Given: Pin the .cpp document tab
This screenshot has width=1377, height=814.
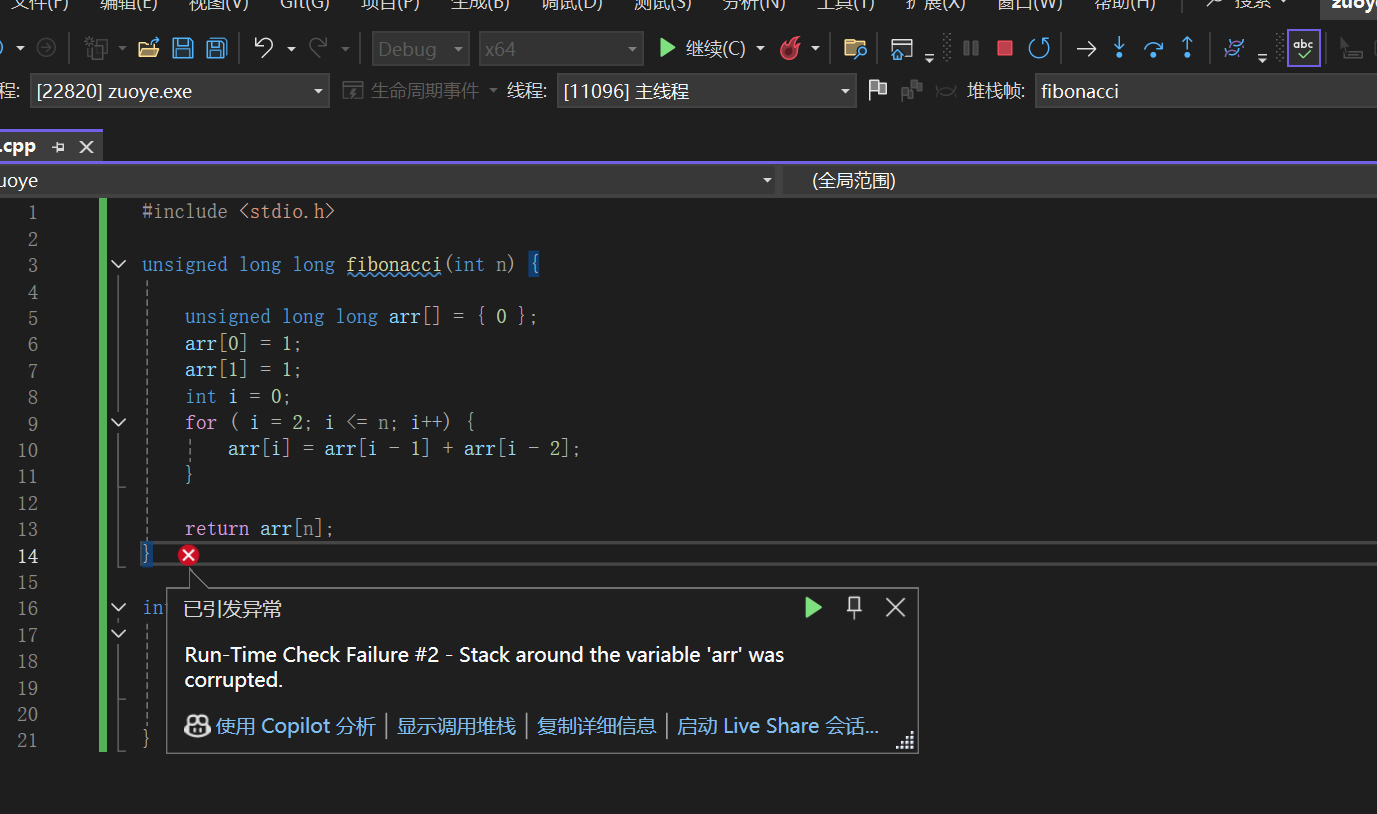Looking at the screenshot, I should tap(58, 147).
